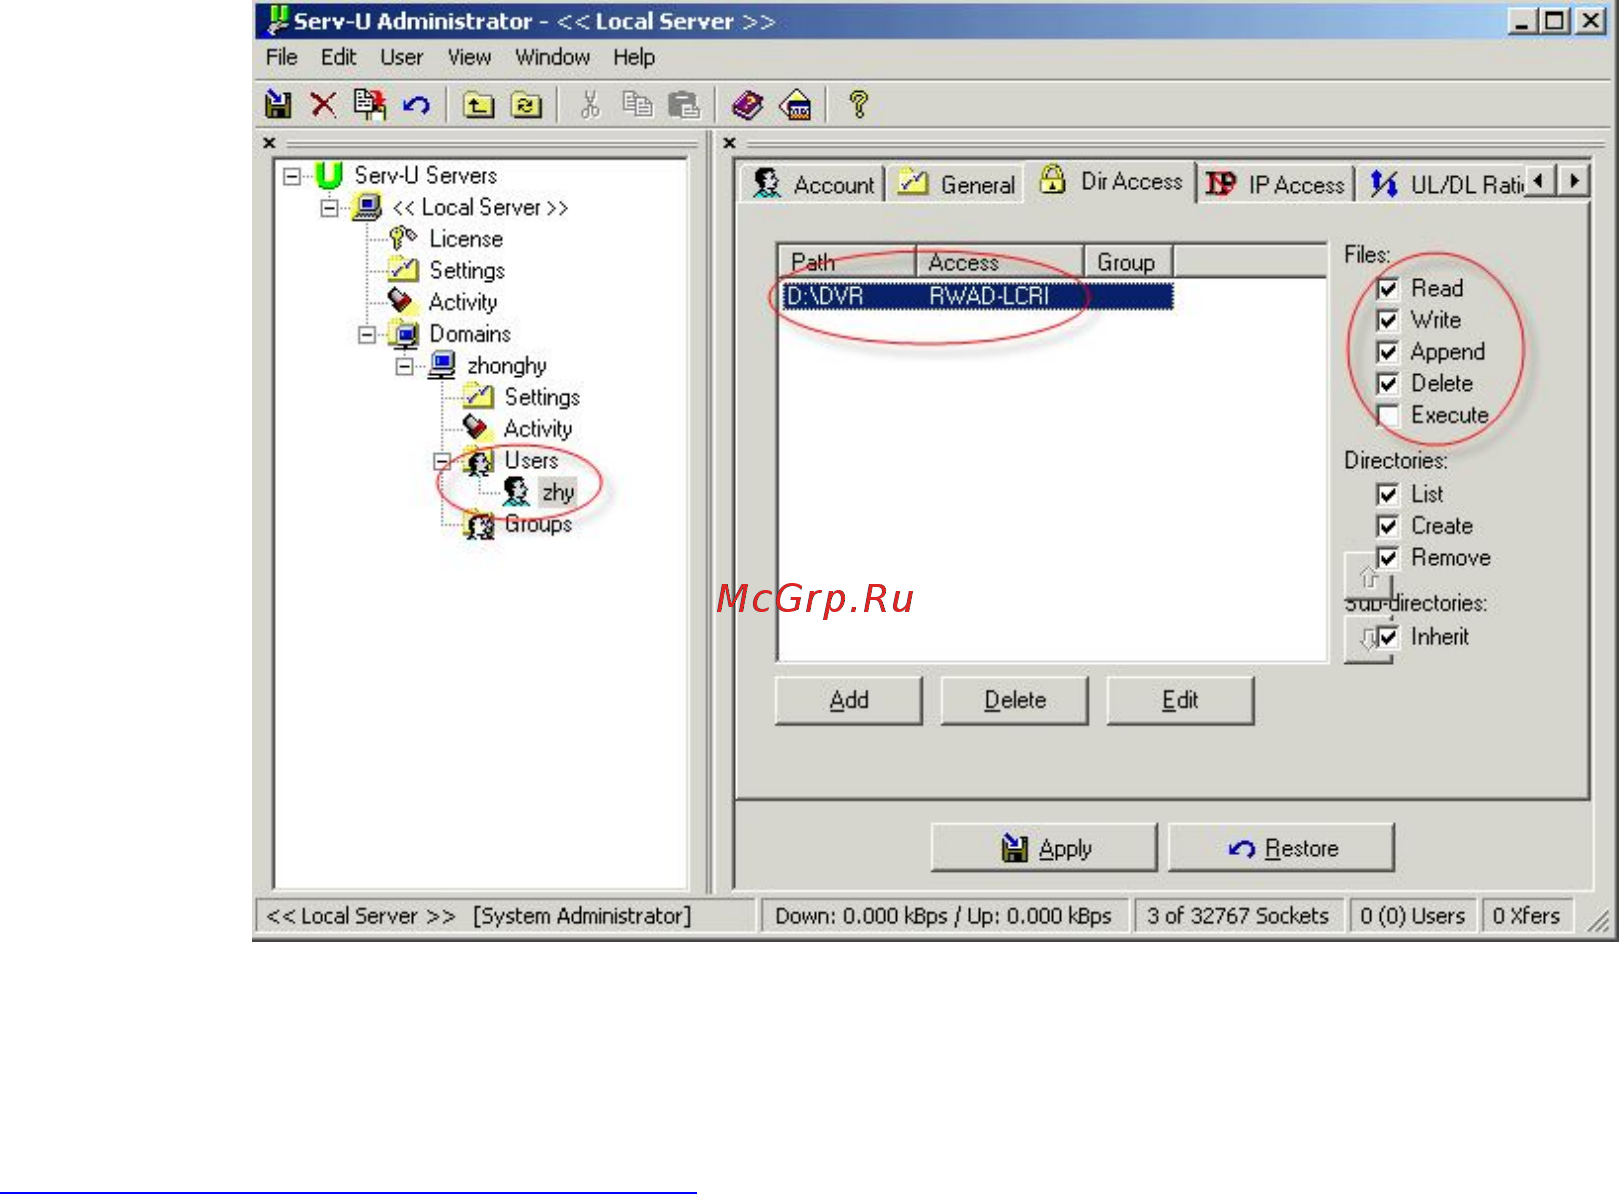Image resolution: width=1619 pixels, height=1194 pixels.
Task: Toggle the Read file checkbox
Action: [x=1388, y=289]
